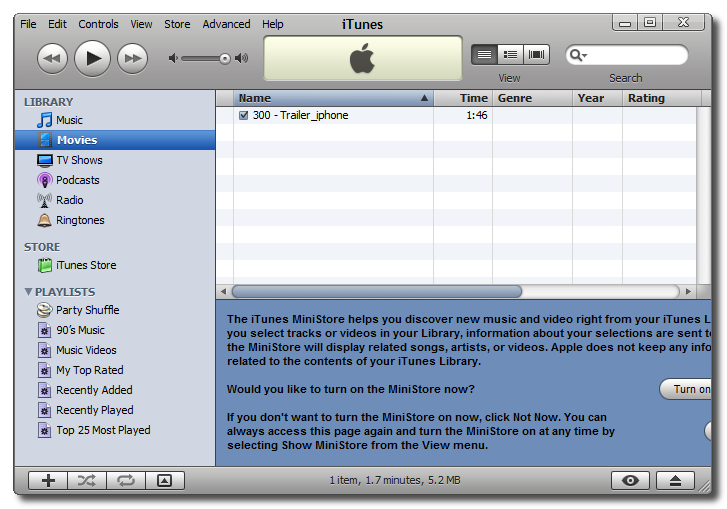Open the Recently Played playlist
Image resolution: width=727 pixels, height=509 pixels.
click(x=115, y=410)
